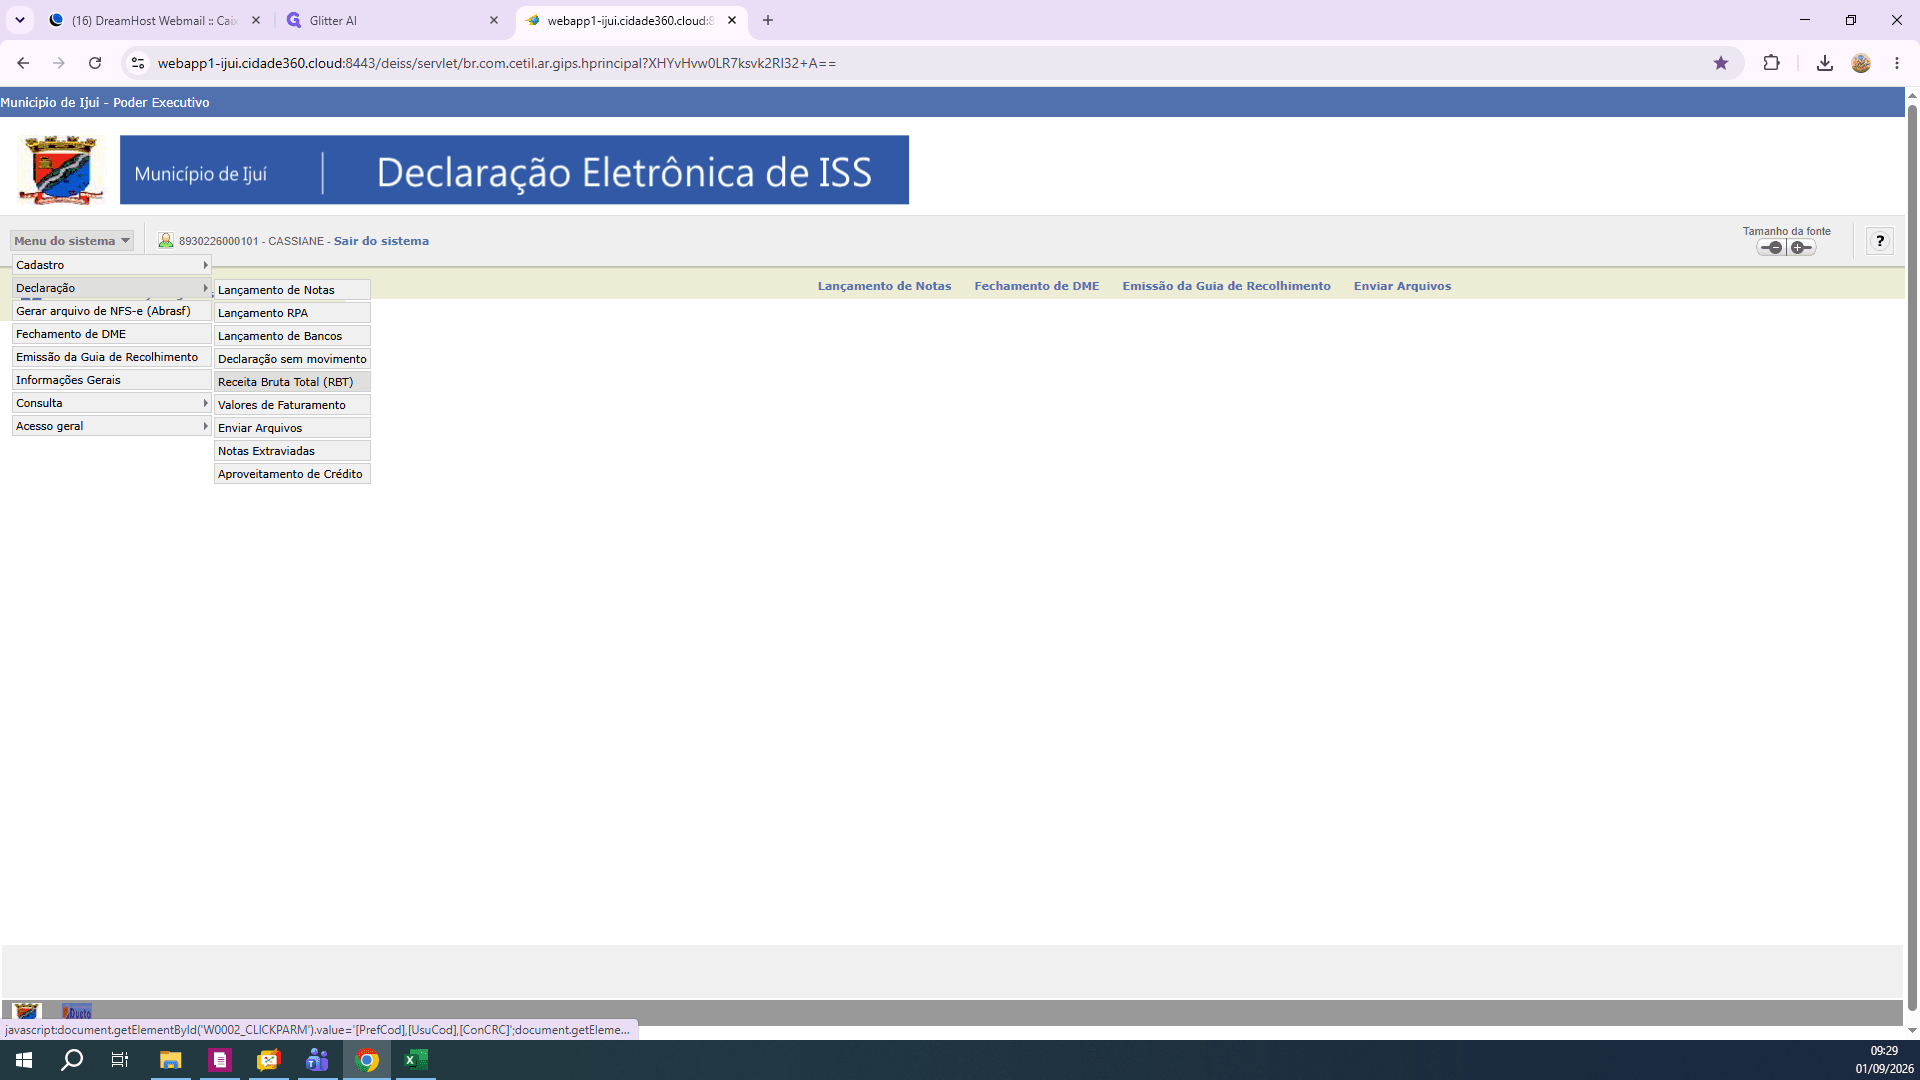
Task: Select Declaração sem movimento entry
Action: point(292,359)
